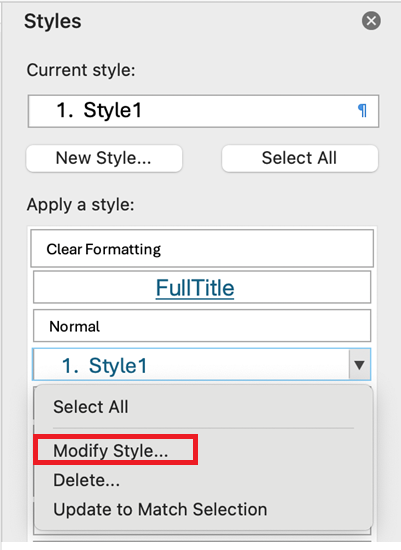This screenshot has width=401, height=550.
Task: Click the Select All button beside New Style
Action: pyautogui.click(x=300, y=158)
